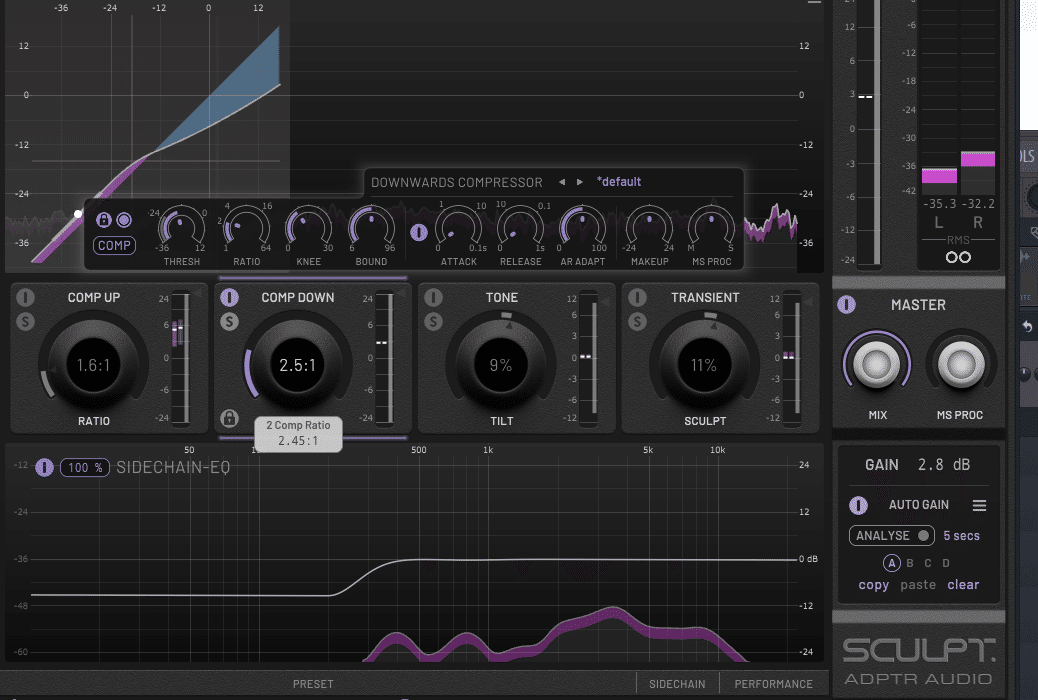Image resolution: width=1038 pixels, height=700 pixels.
Task: Toggle the MASTER section power button
Action: (x=846, y=305)
